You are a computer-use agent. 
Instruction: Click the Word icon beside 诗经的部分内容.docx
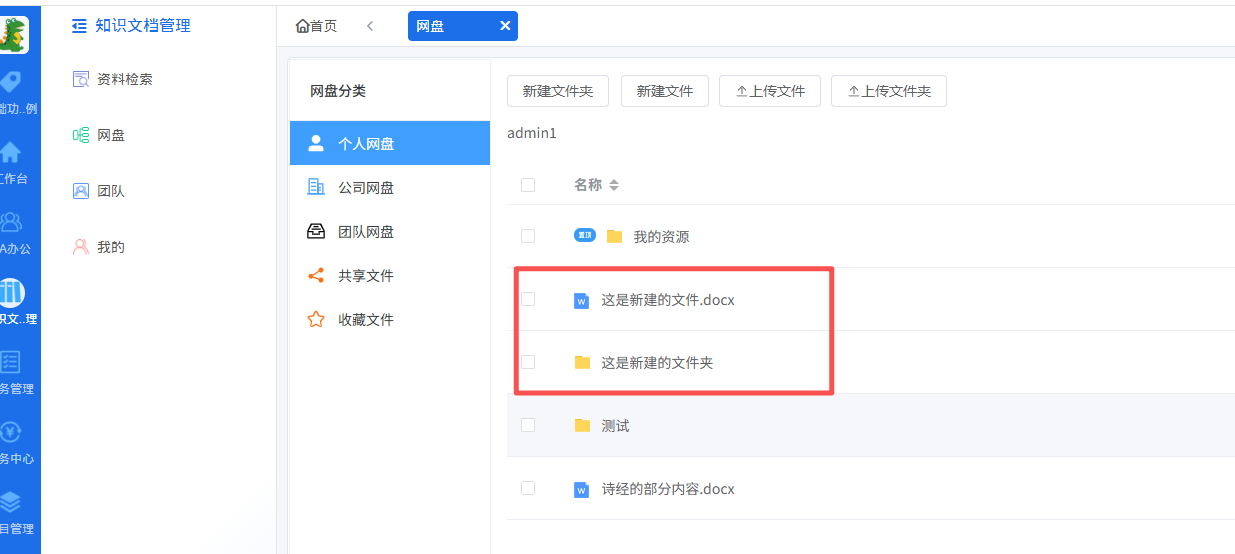[x=581, y=489]
